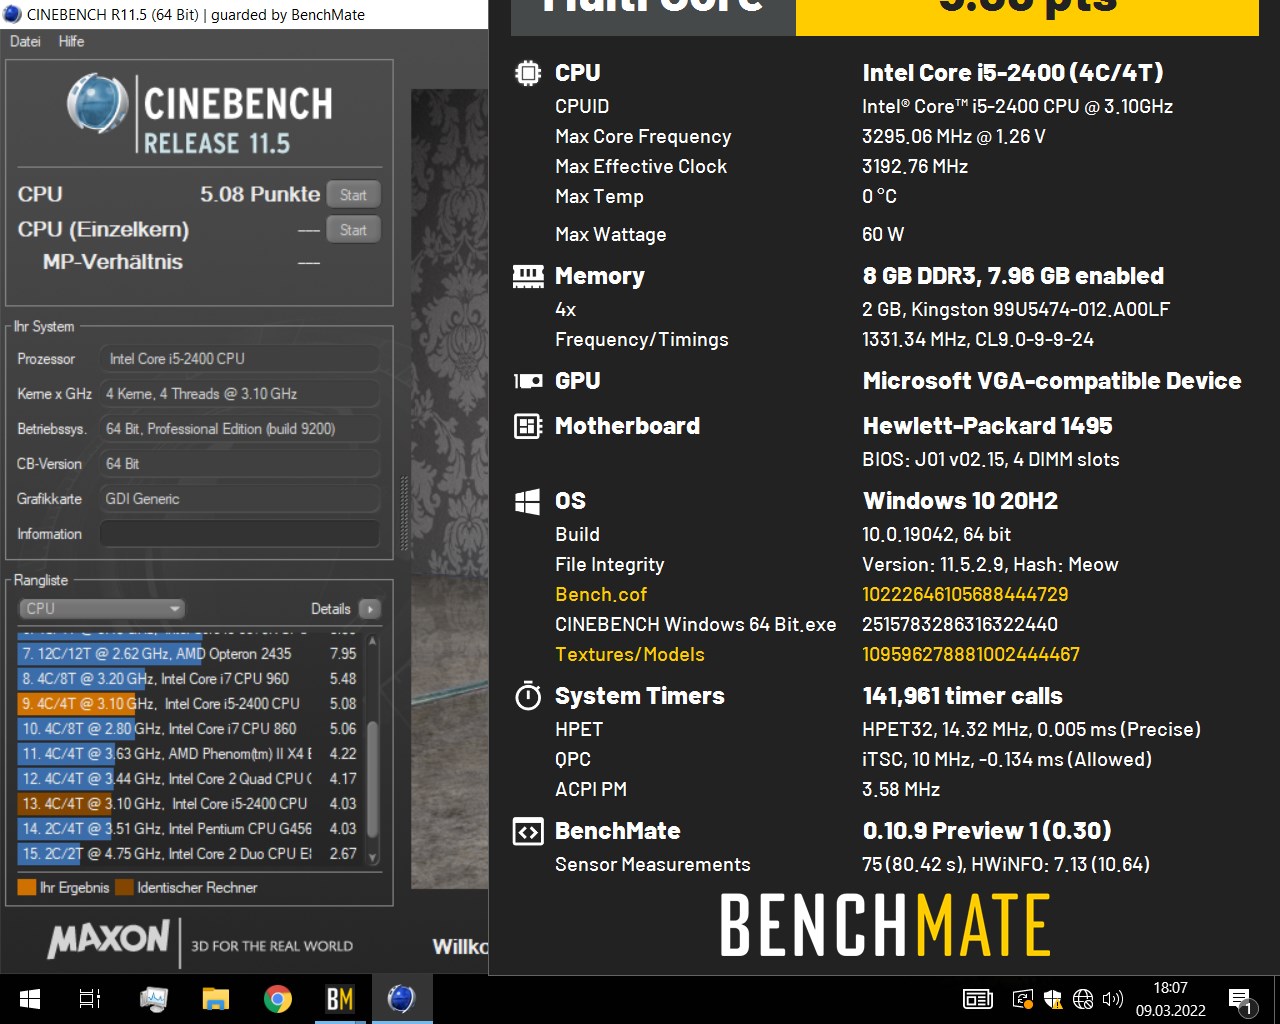Click the BENCHMATE logo
The height and width of the screenshot is (1024, 1280).
tap(885, 925)
